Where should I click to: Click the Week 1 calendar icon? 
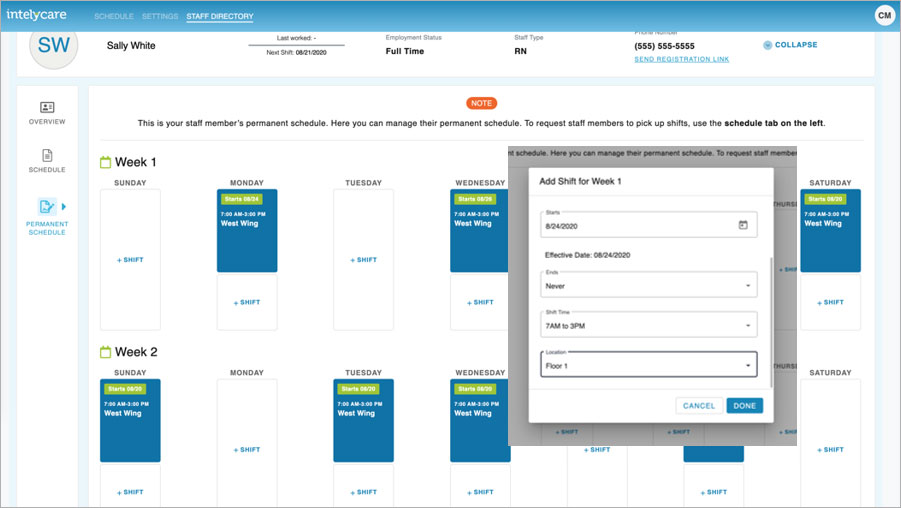(106, 162)
